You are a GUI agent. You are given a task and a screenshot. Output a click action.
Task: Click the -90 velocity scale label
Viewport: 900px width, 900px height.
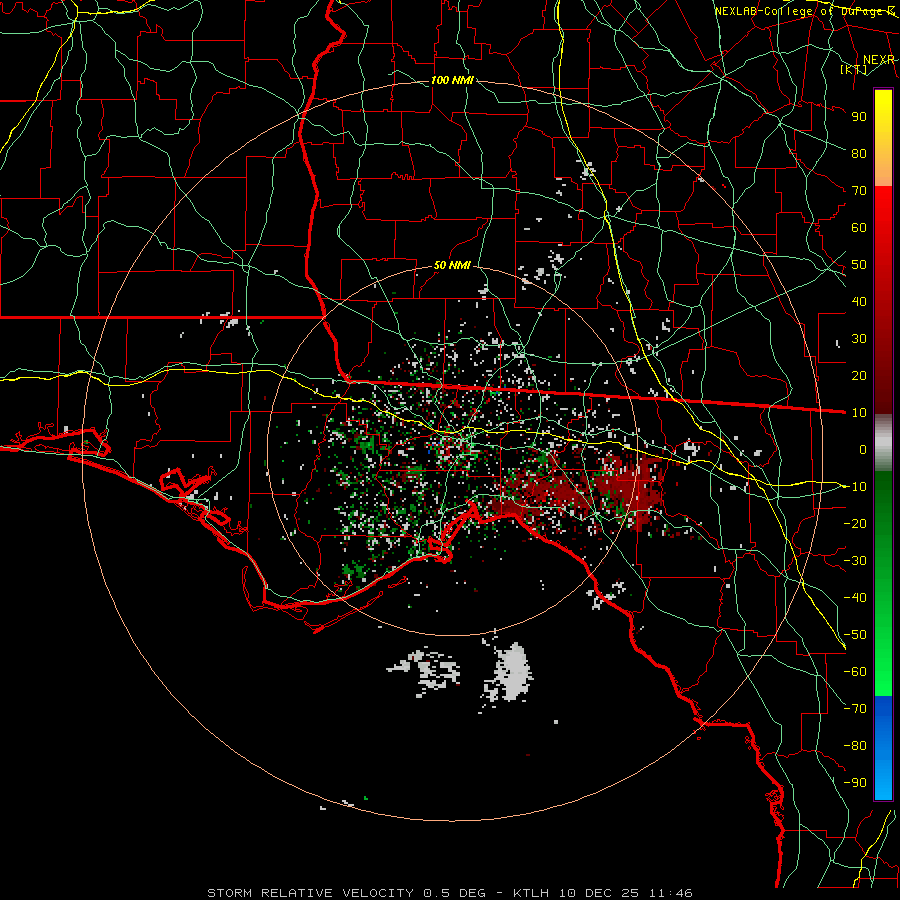pos(855,783)
